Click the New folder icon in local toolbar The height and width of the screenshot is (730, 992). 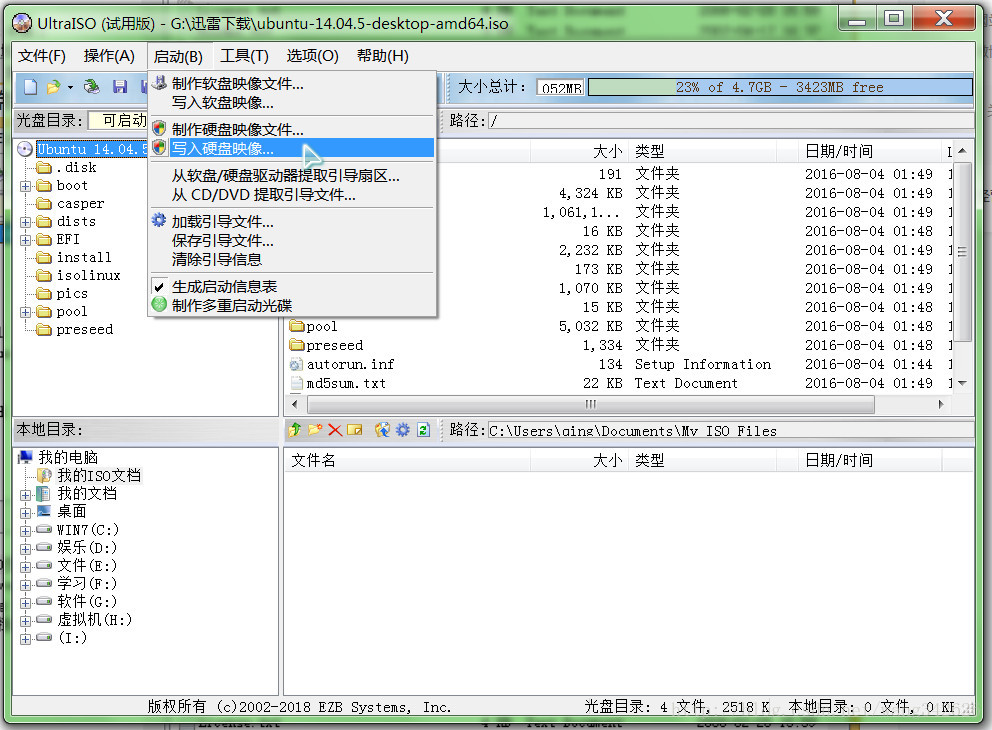coord(314,430)
